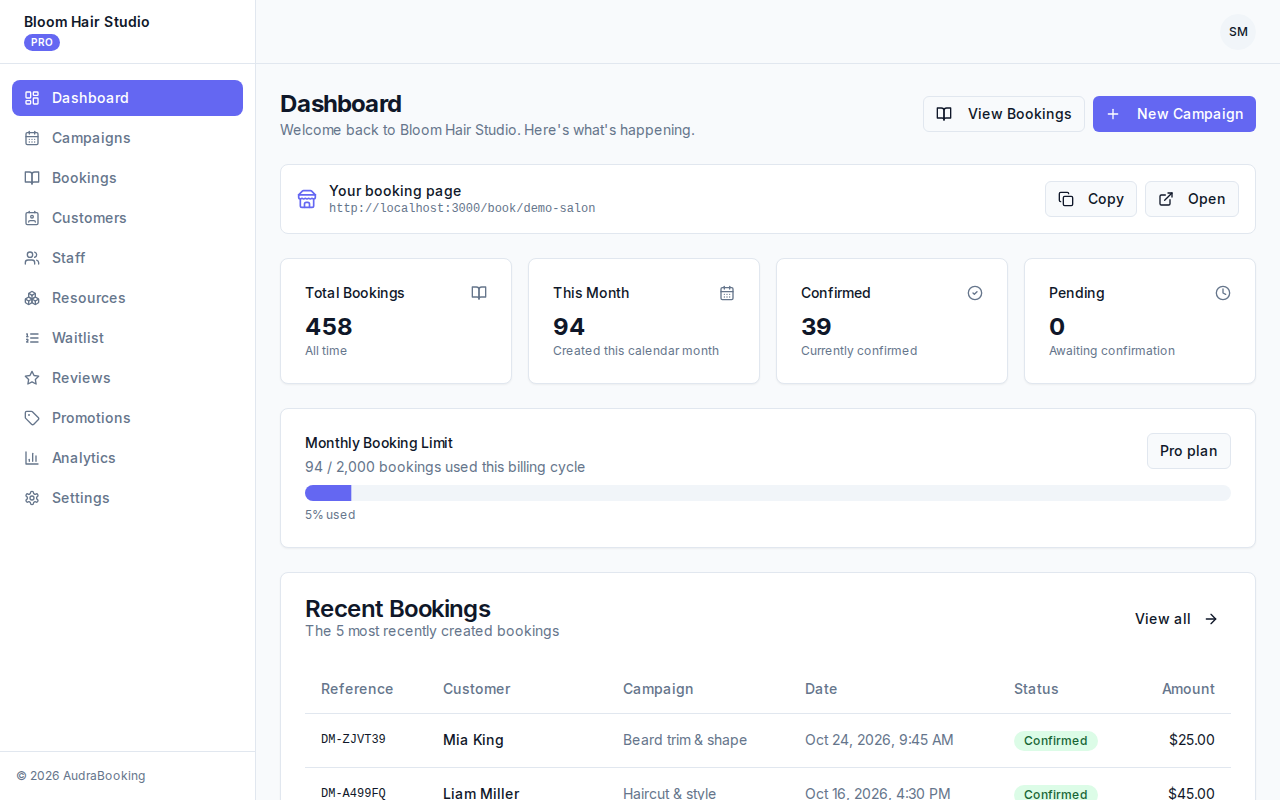
Task: Click the copy icon in Copy button
Action: point(1066,199)
